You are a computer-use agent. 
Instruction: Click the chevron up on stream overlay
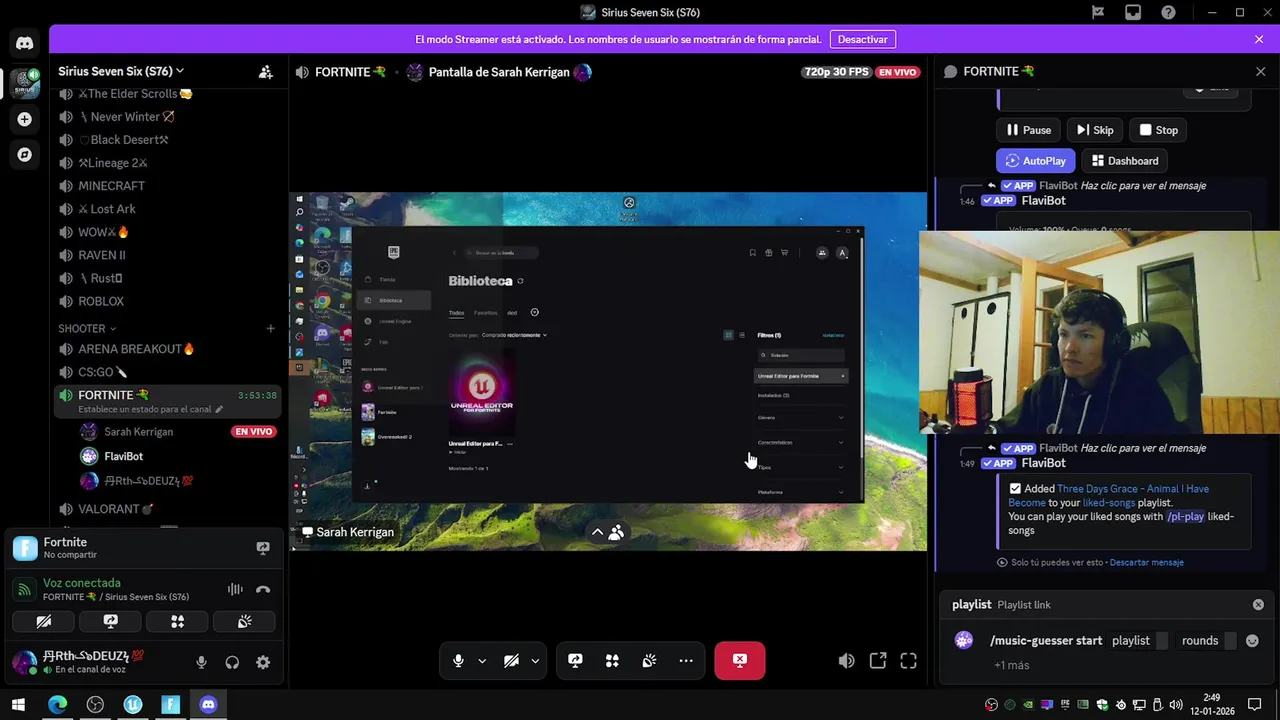click(597, 533)
